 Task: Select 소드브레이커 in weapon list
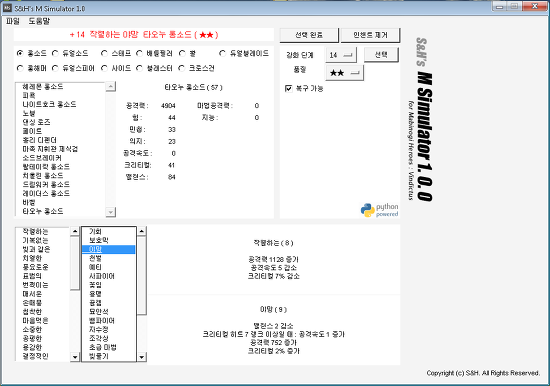(x=42, y=158)
